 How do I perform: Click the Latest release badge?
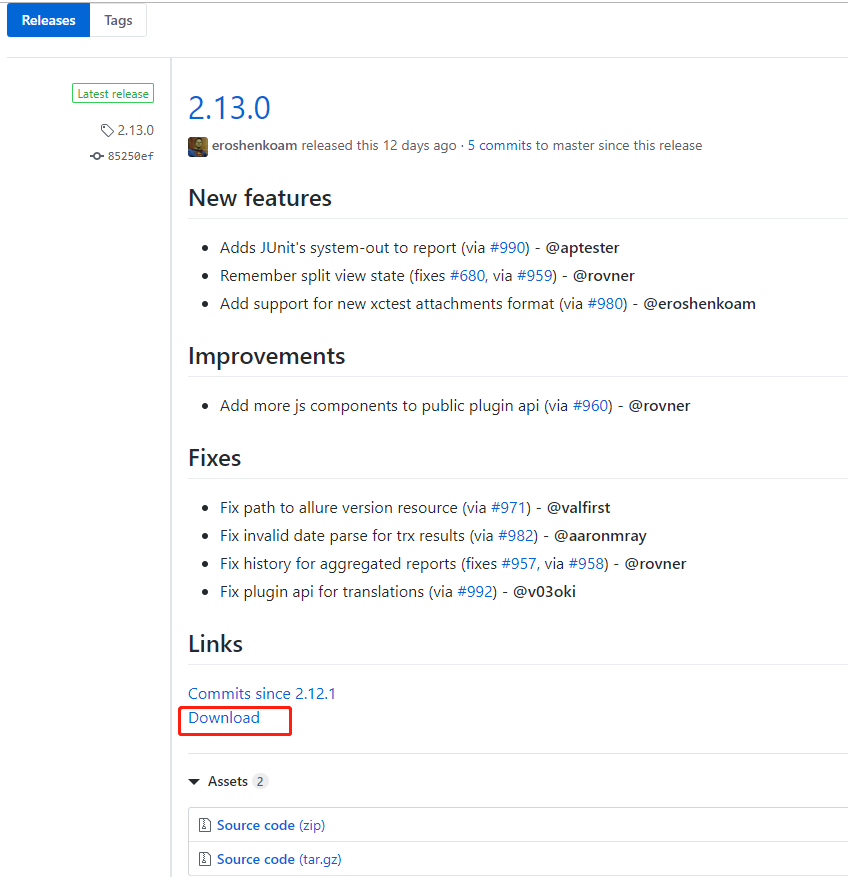coord(113,94)
